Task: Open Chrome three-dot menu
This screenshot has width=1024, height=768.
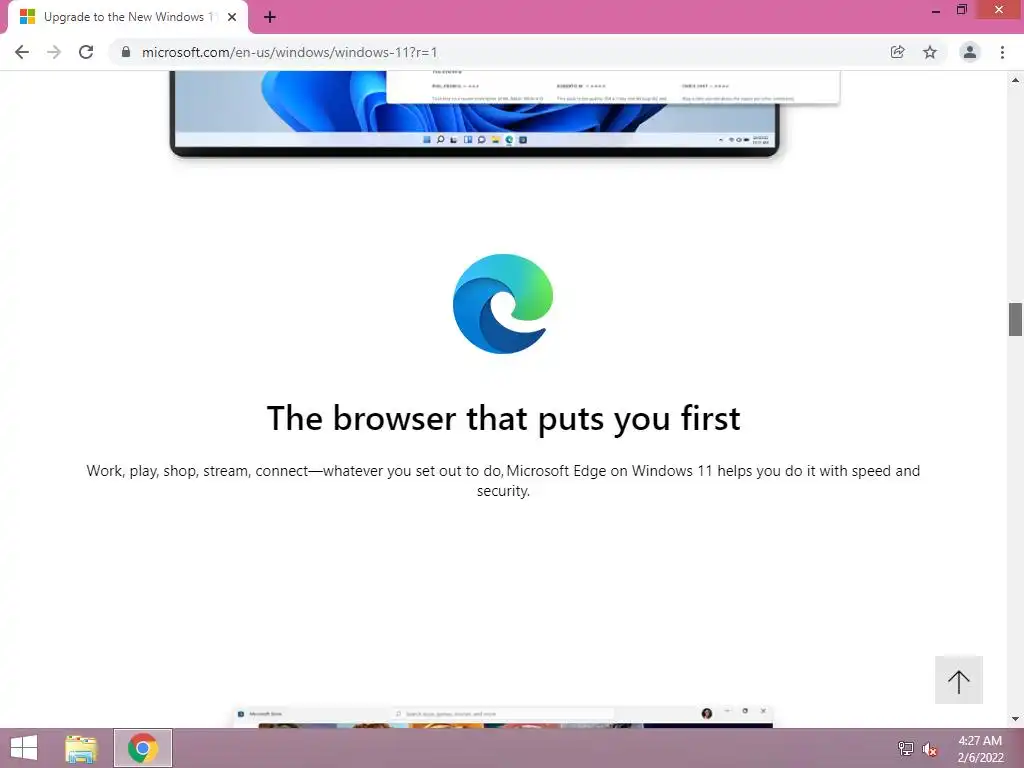Action: (1002, 52)
